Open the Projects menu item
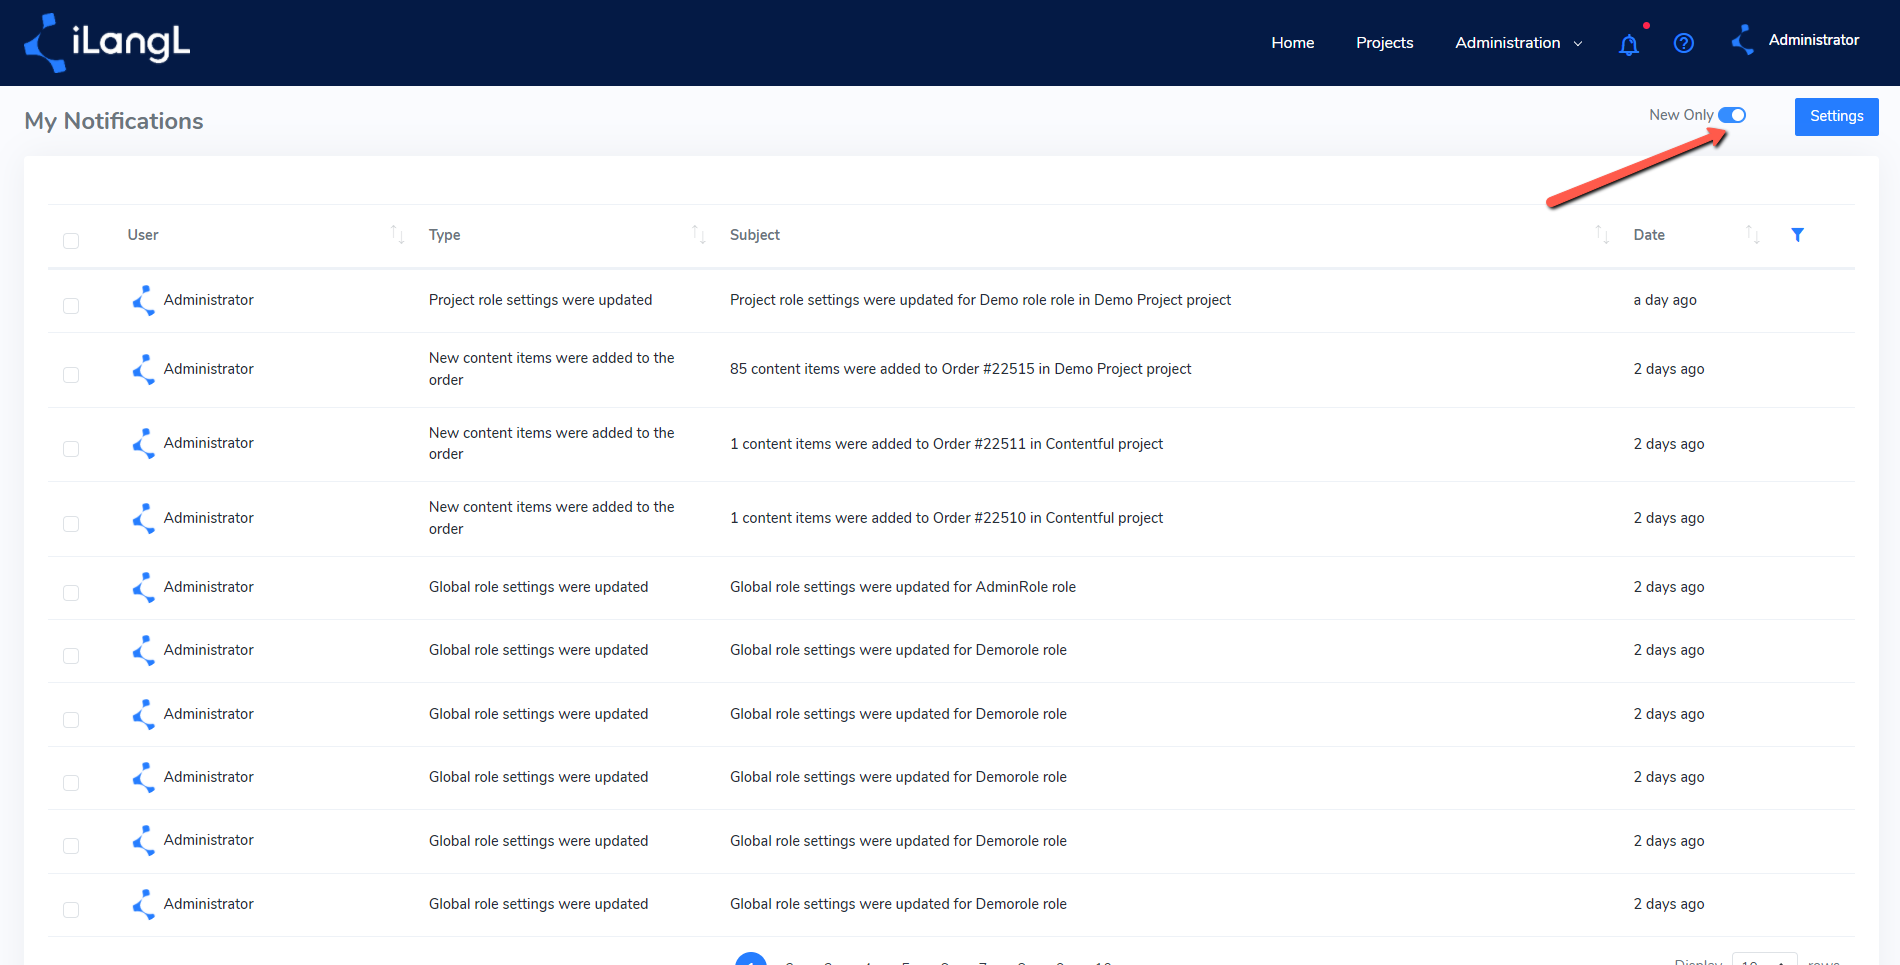1900x965 pixels. 1384,43
